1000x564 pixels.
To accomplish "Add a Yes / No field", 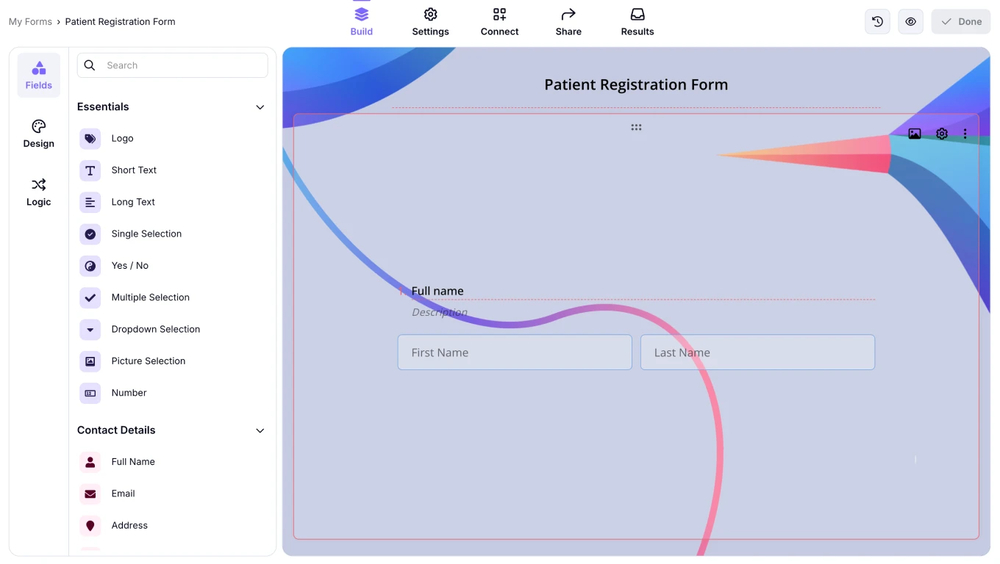I will coord(129,266).
